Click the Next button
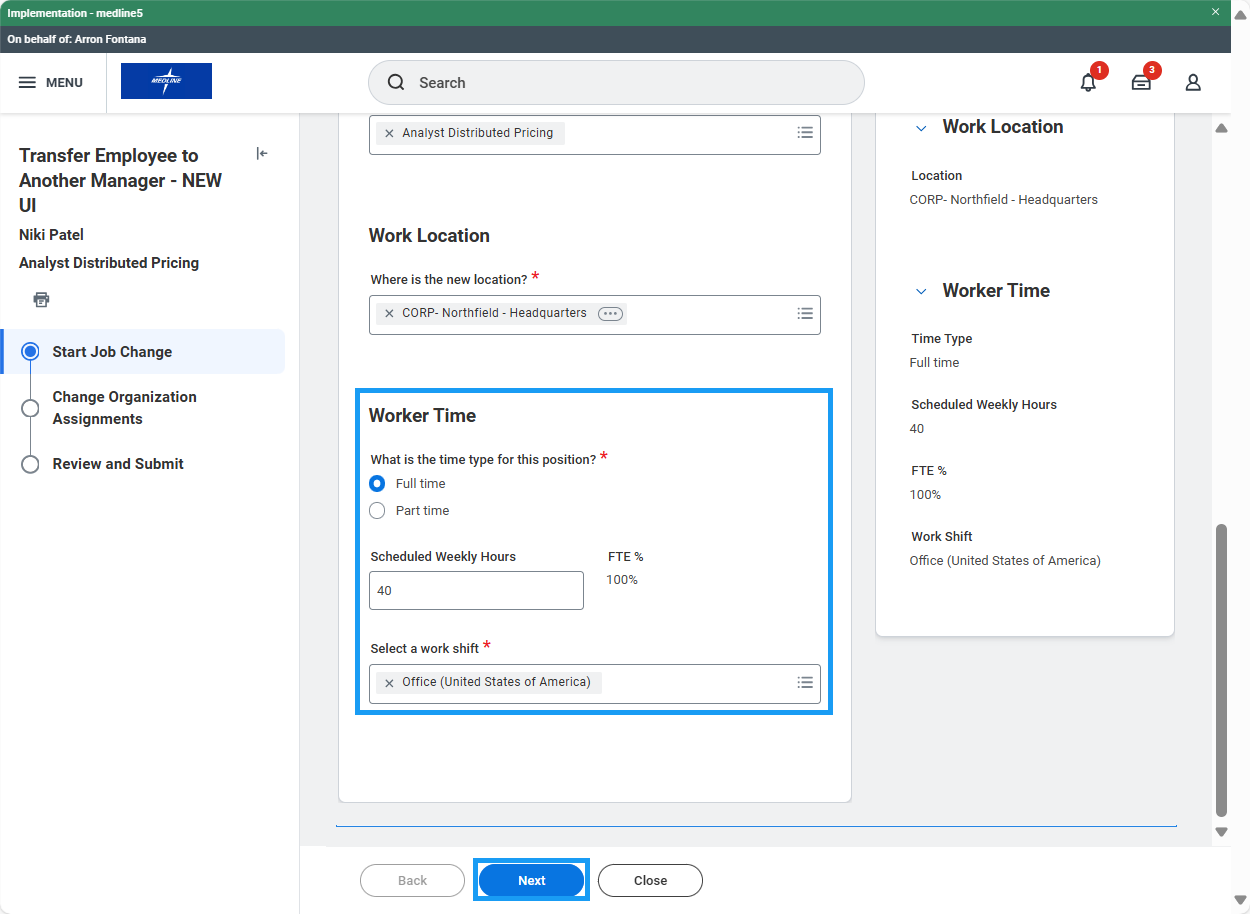Image resolution: width=1250 pixels, height=914 pixels. (x=531, y=881)
